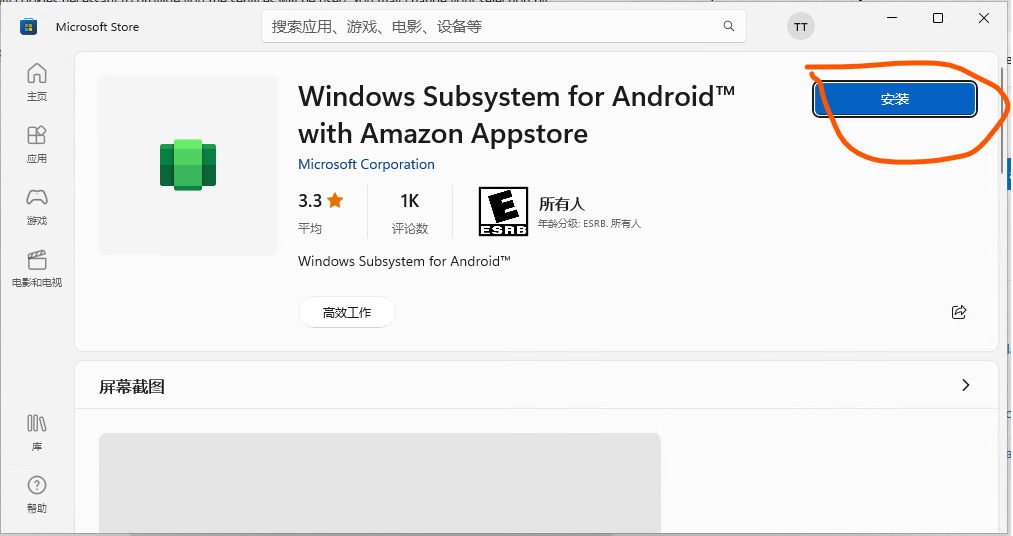Click the ESRB rating badge
The height and width of the screenshot is (536, 1013).
pos(503,211)
